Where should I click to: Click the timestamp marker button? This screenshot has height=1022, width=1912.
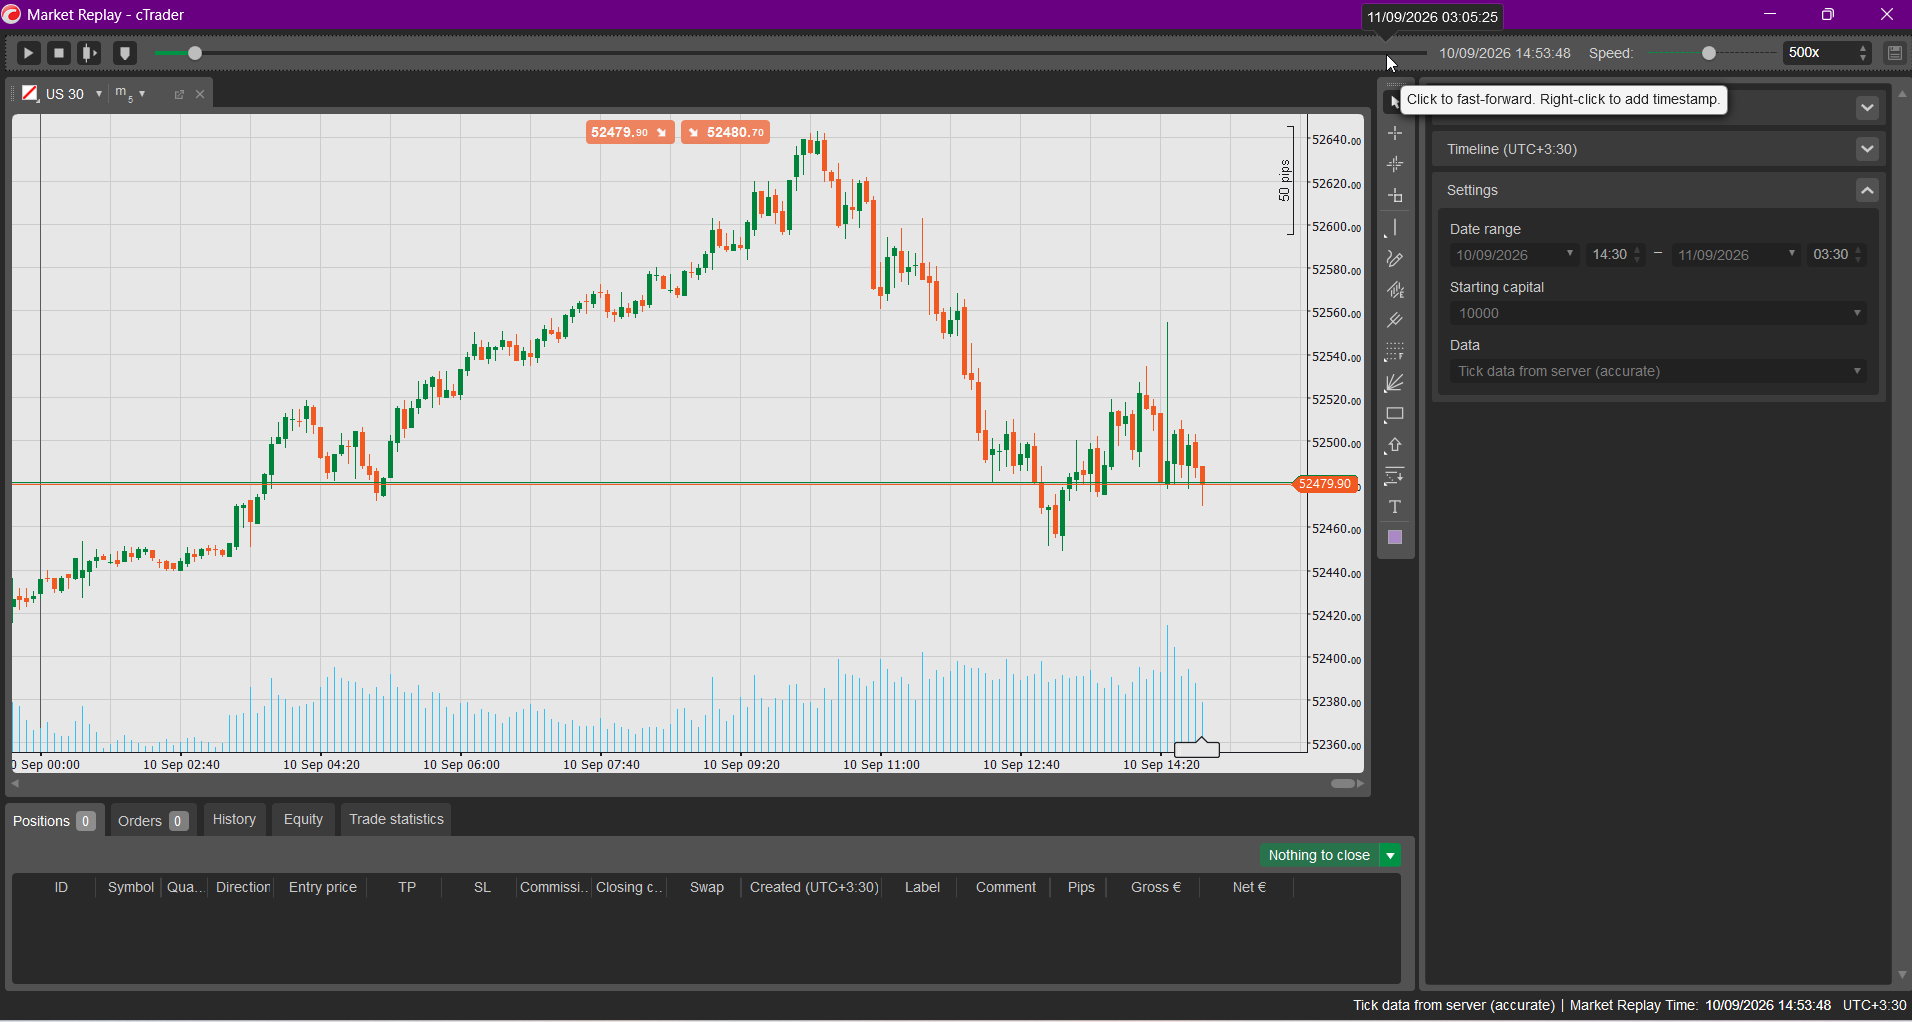pos(125,53)
